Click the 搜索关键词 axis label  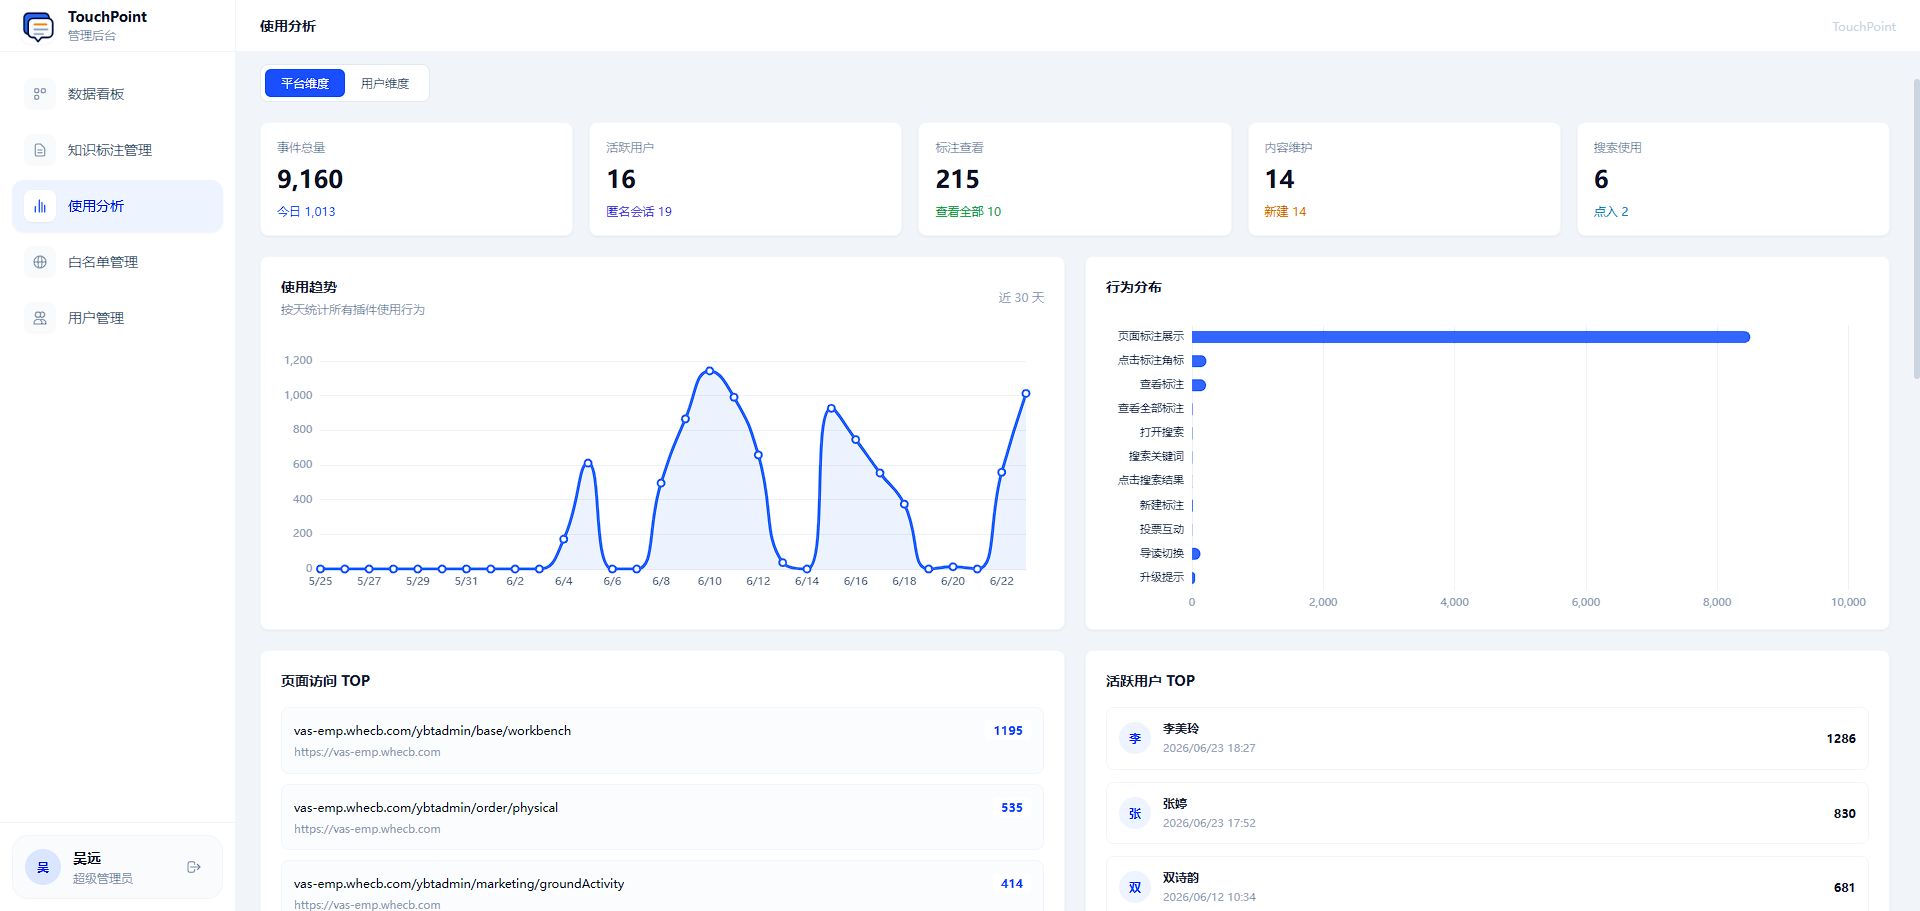tap(1156, 457)
